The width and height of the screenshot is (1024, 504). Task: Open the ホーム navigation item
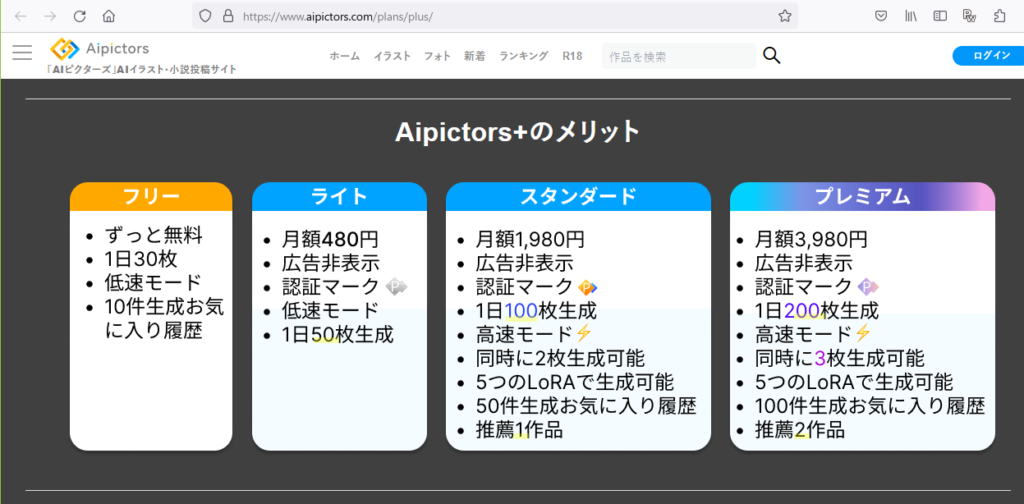pyautogui.click(x=344, y=56)
